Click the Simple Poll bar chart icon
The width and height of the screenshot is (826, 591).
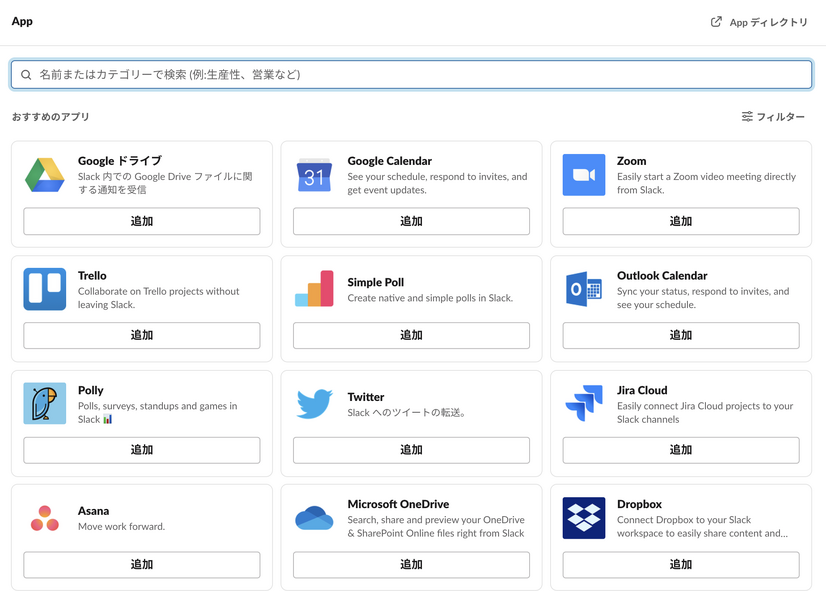click(314, 289)
